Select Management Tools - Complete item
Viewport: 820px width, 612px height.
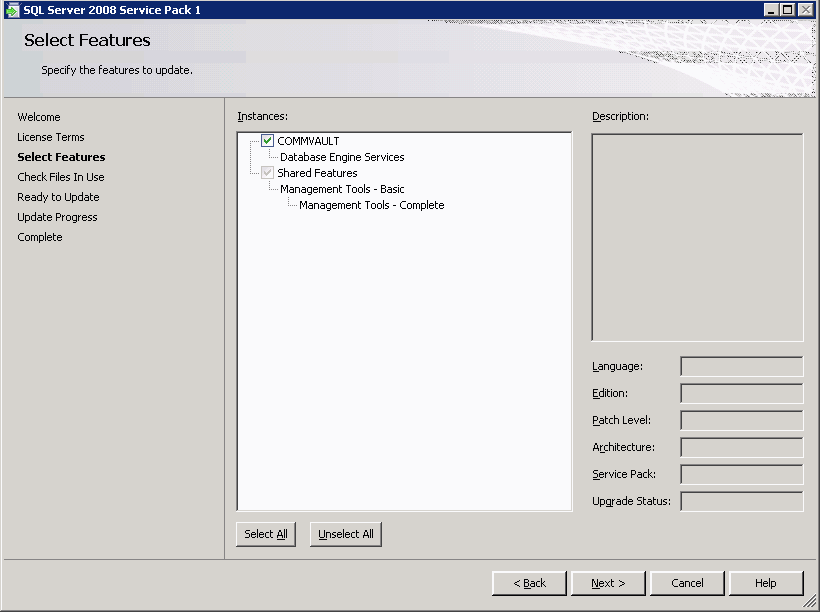pos(371,205)
